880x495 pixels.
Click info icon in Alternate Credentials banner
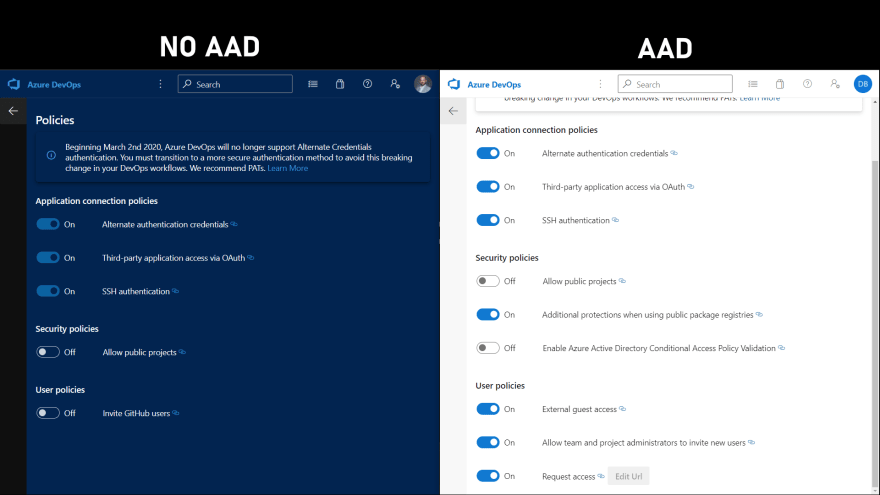[x=51, y=155]
